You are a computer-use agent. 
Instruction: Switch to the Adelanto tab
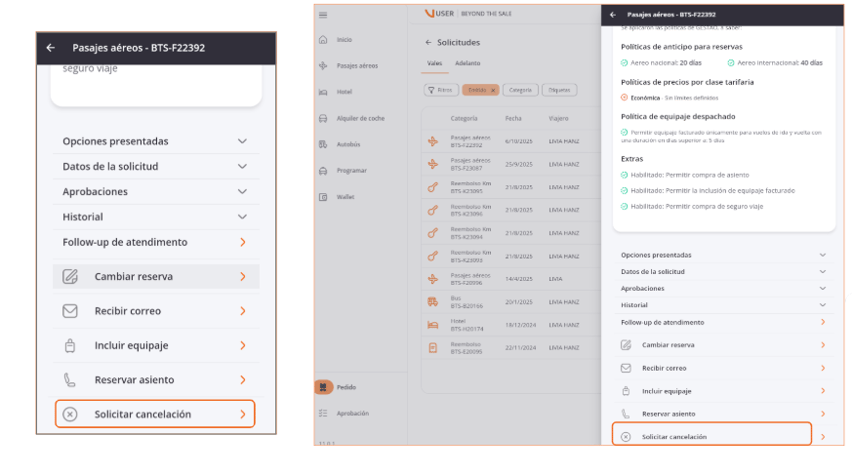pos(467,63)
